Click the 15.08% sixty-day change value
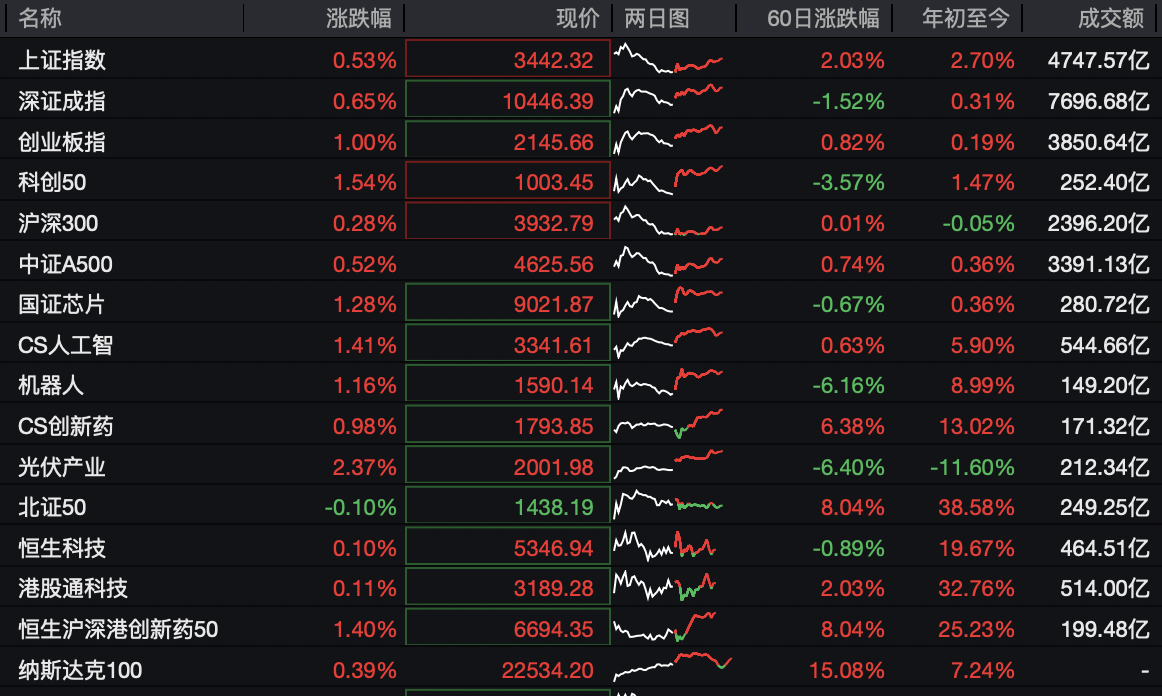Screen dimensions: 1162x696 click(x=846, y=671)
